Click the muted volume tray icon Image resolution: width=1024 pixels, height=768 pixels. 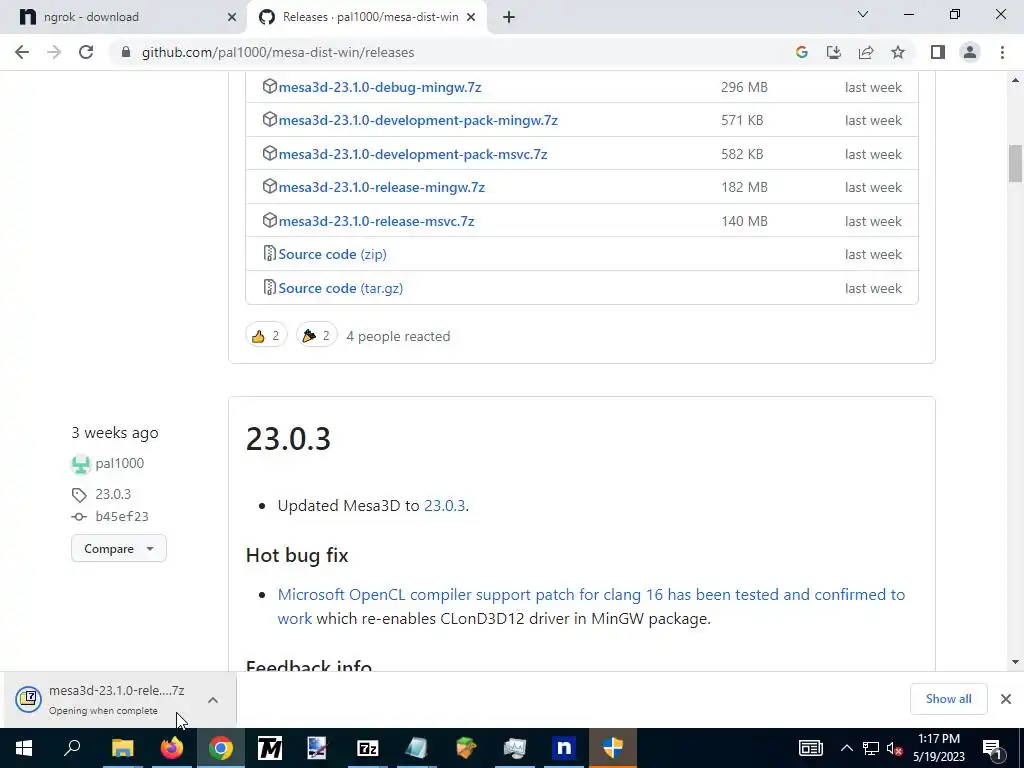895,748
